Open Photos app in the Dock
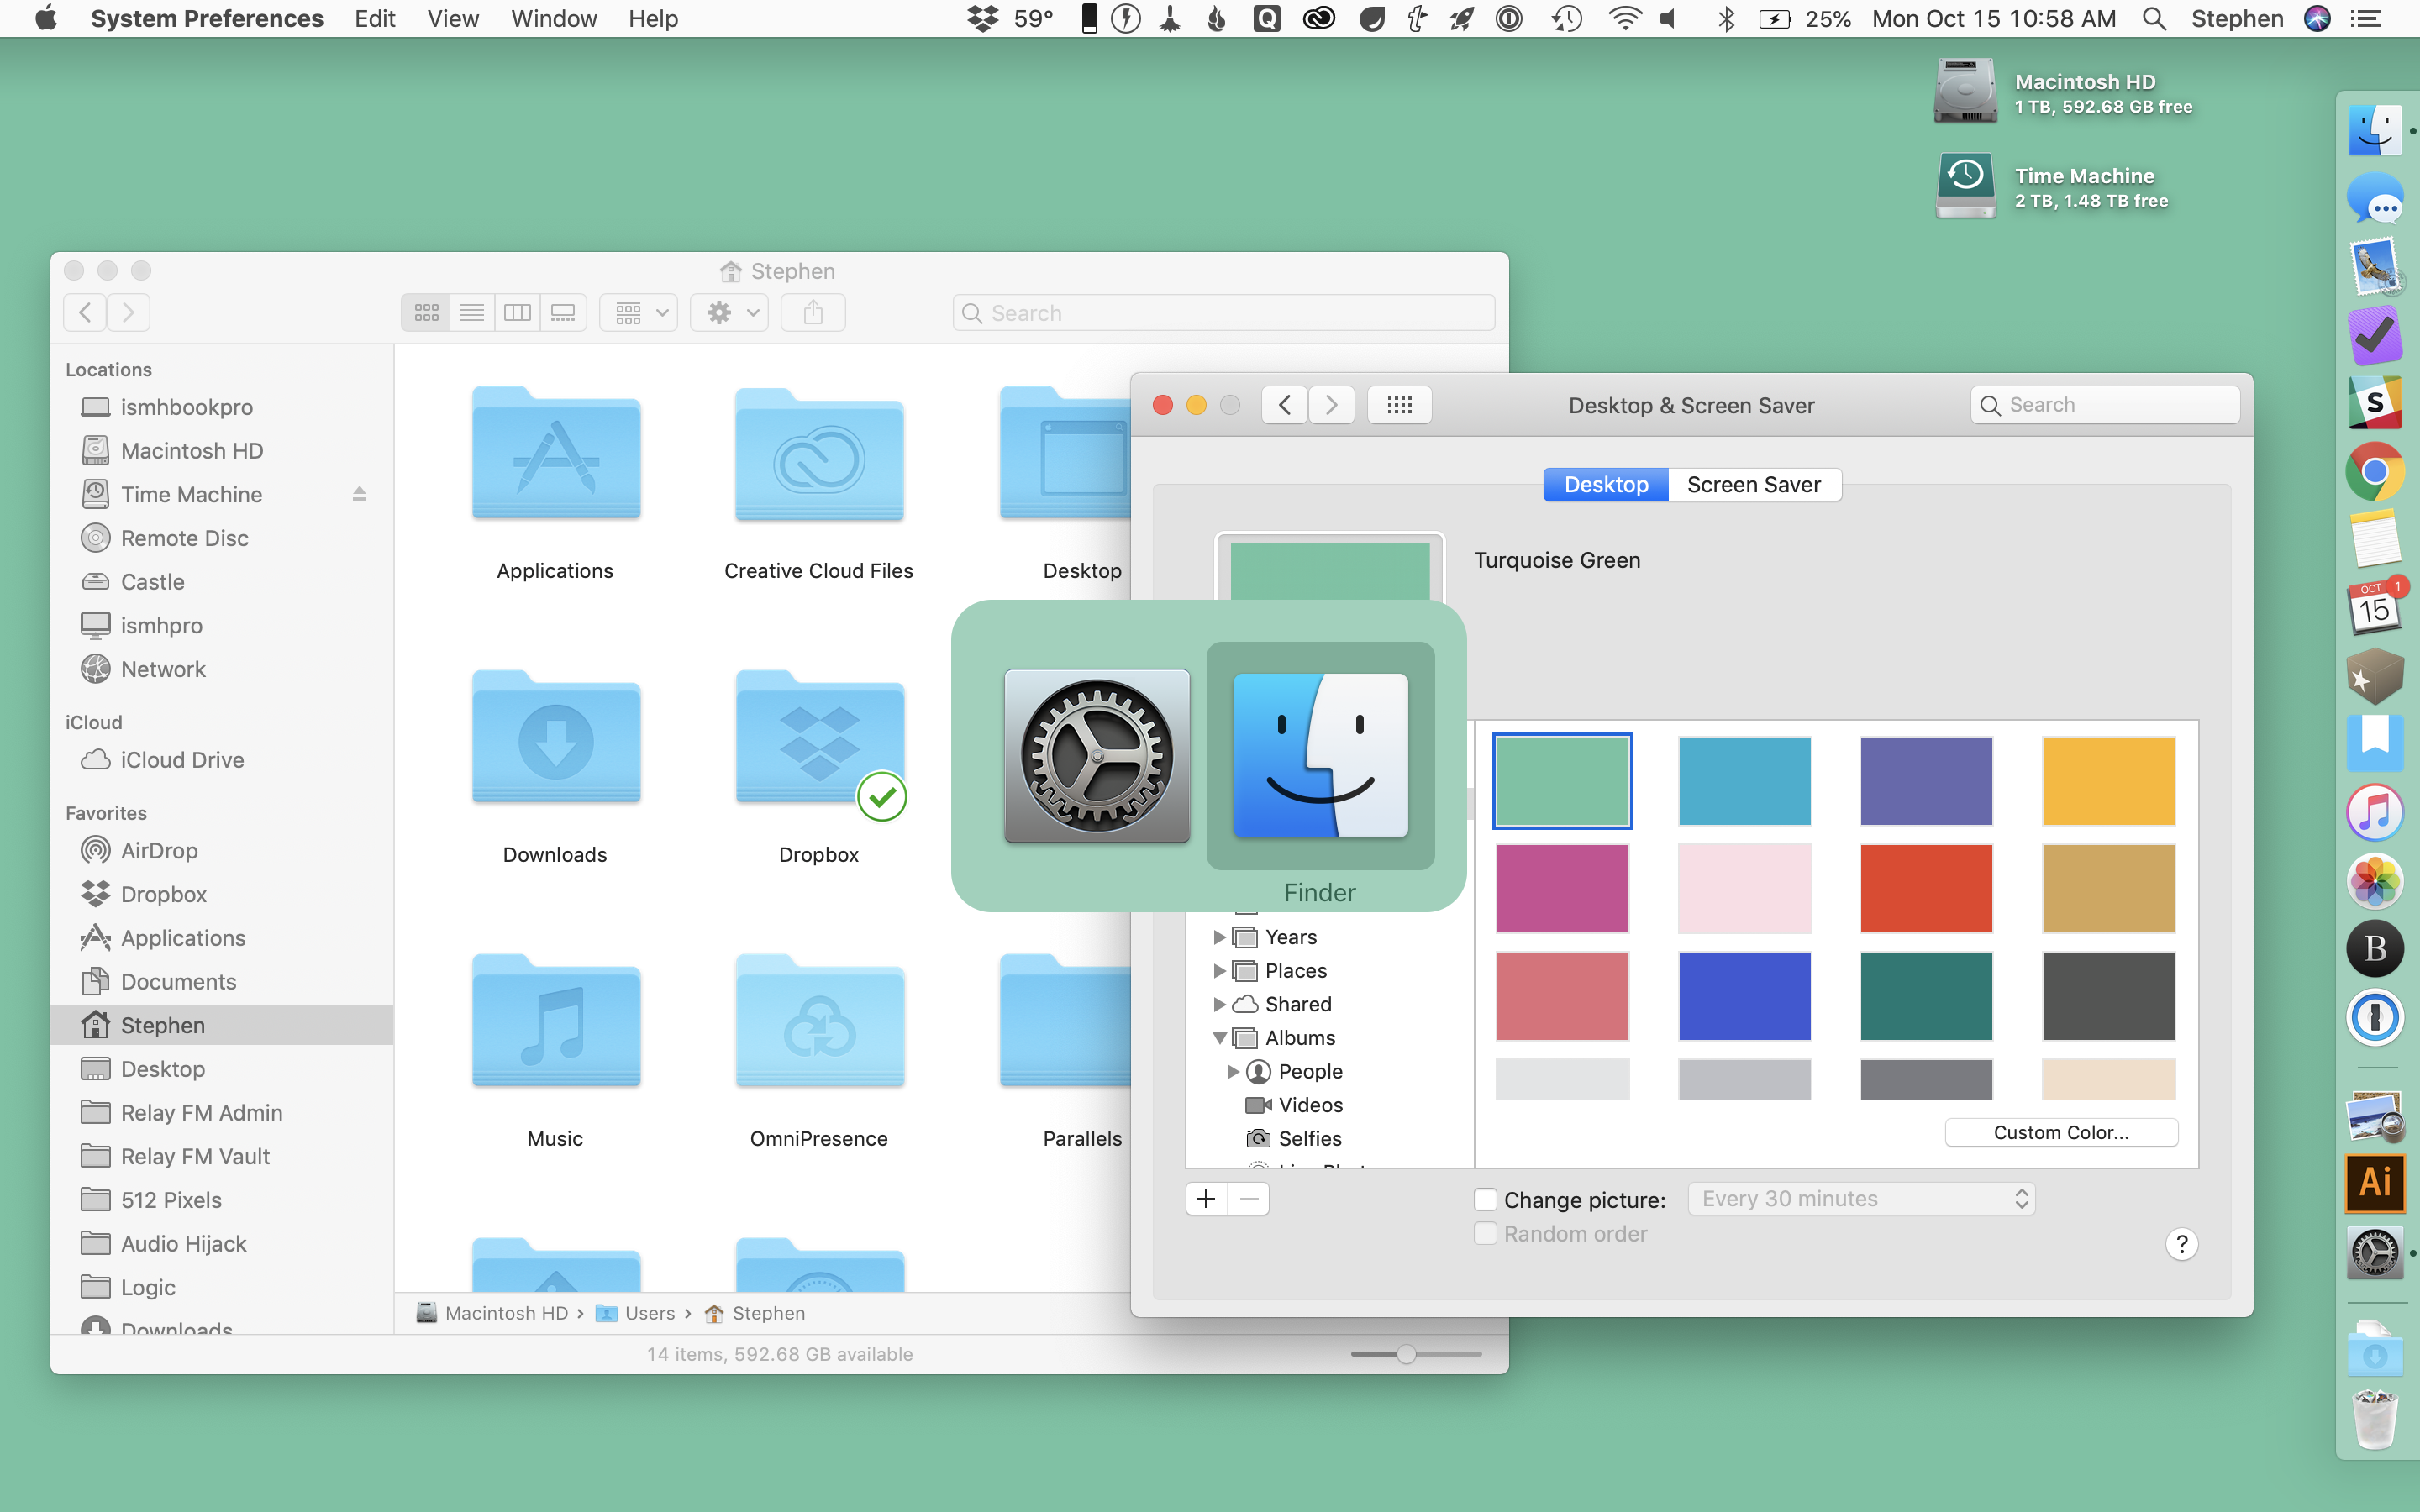Screen dimensions: 2420x1512 point(2375,880)
